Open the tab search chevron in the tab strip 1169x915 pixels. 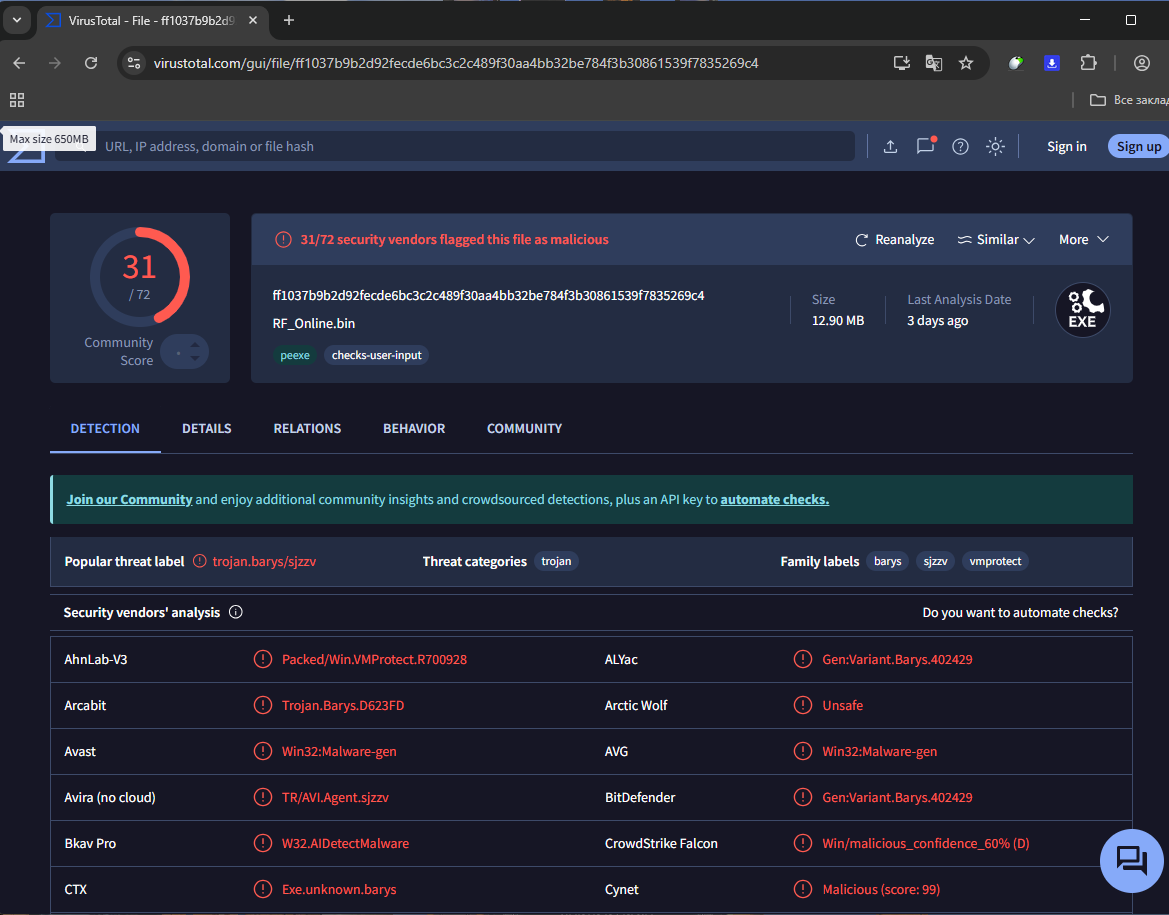pos(16,20)
